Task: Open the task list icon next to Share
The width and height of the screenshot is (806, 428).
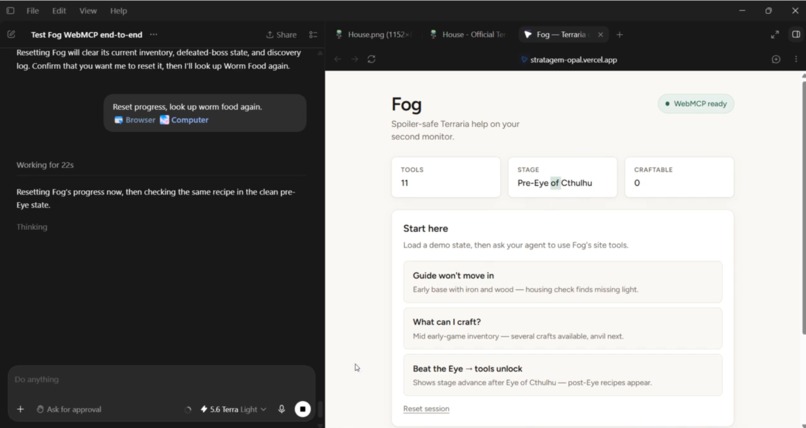Action: 313,35
